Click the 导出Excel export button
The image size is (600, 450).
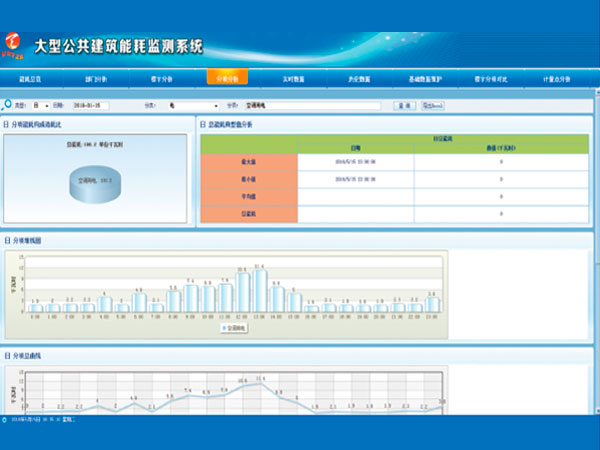[x=432, y=105]
